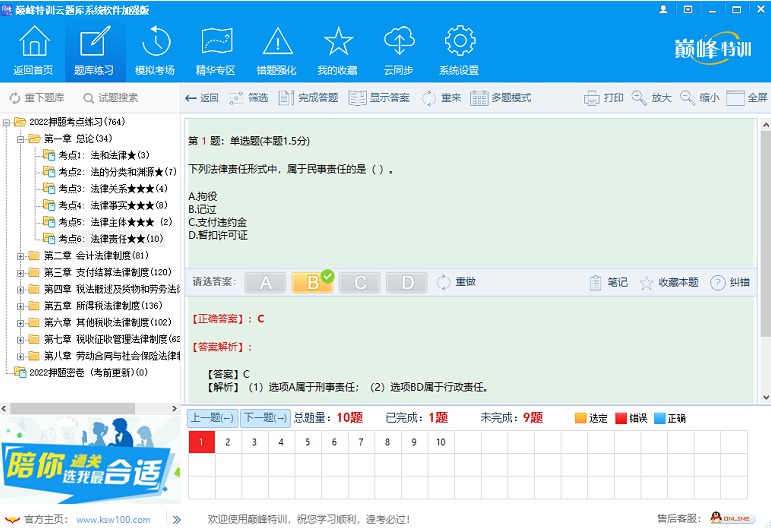771x531 pixels.
Task: Click the vertical scrollbar of the question panel
Action: click(x=766, y=261)
